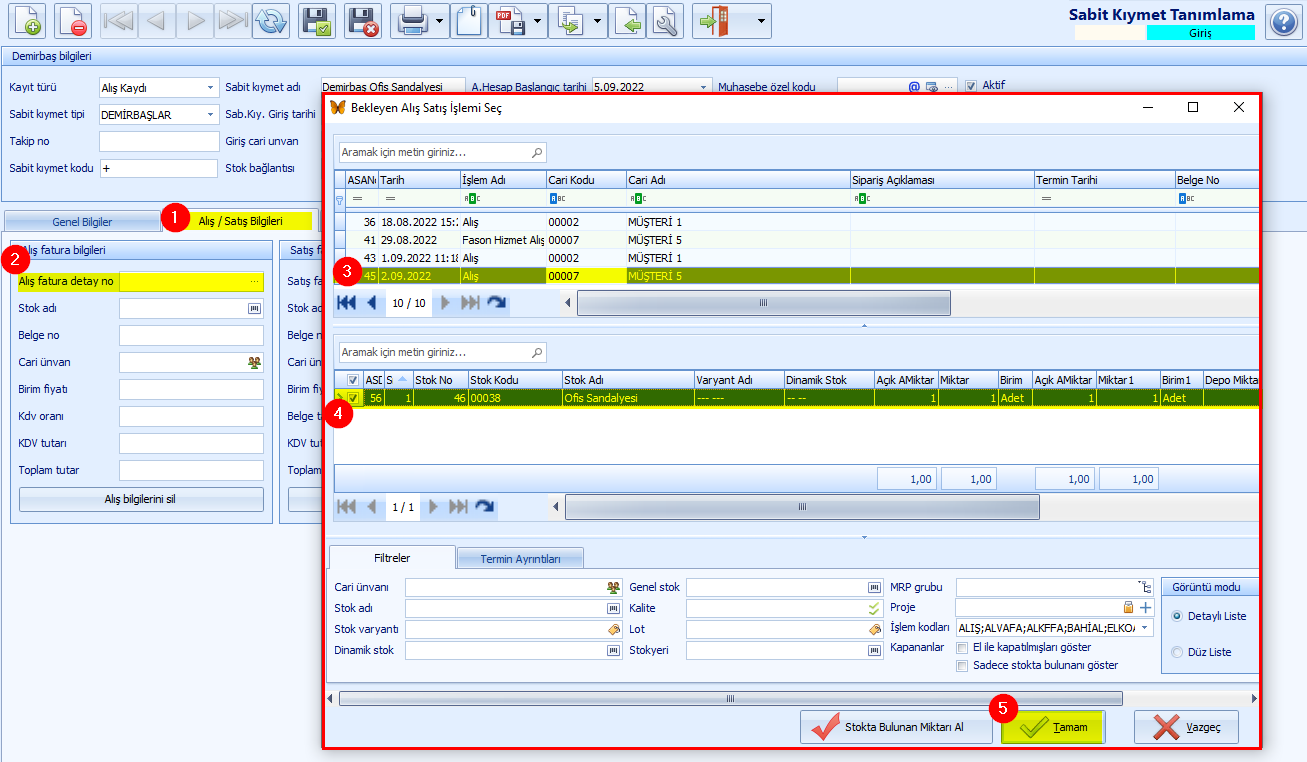Viewport: 1307px width, 762px height.
Task: Open the Termin Ayrıntıları tab
Action: tap(520, 559)
